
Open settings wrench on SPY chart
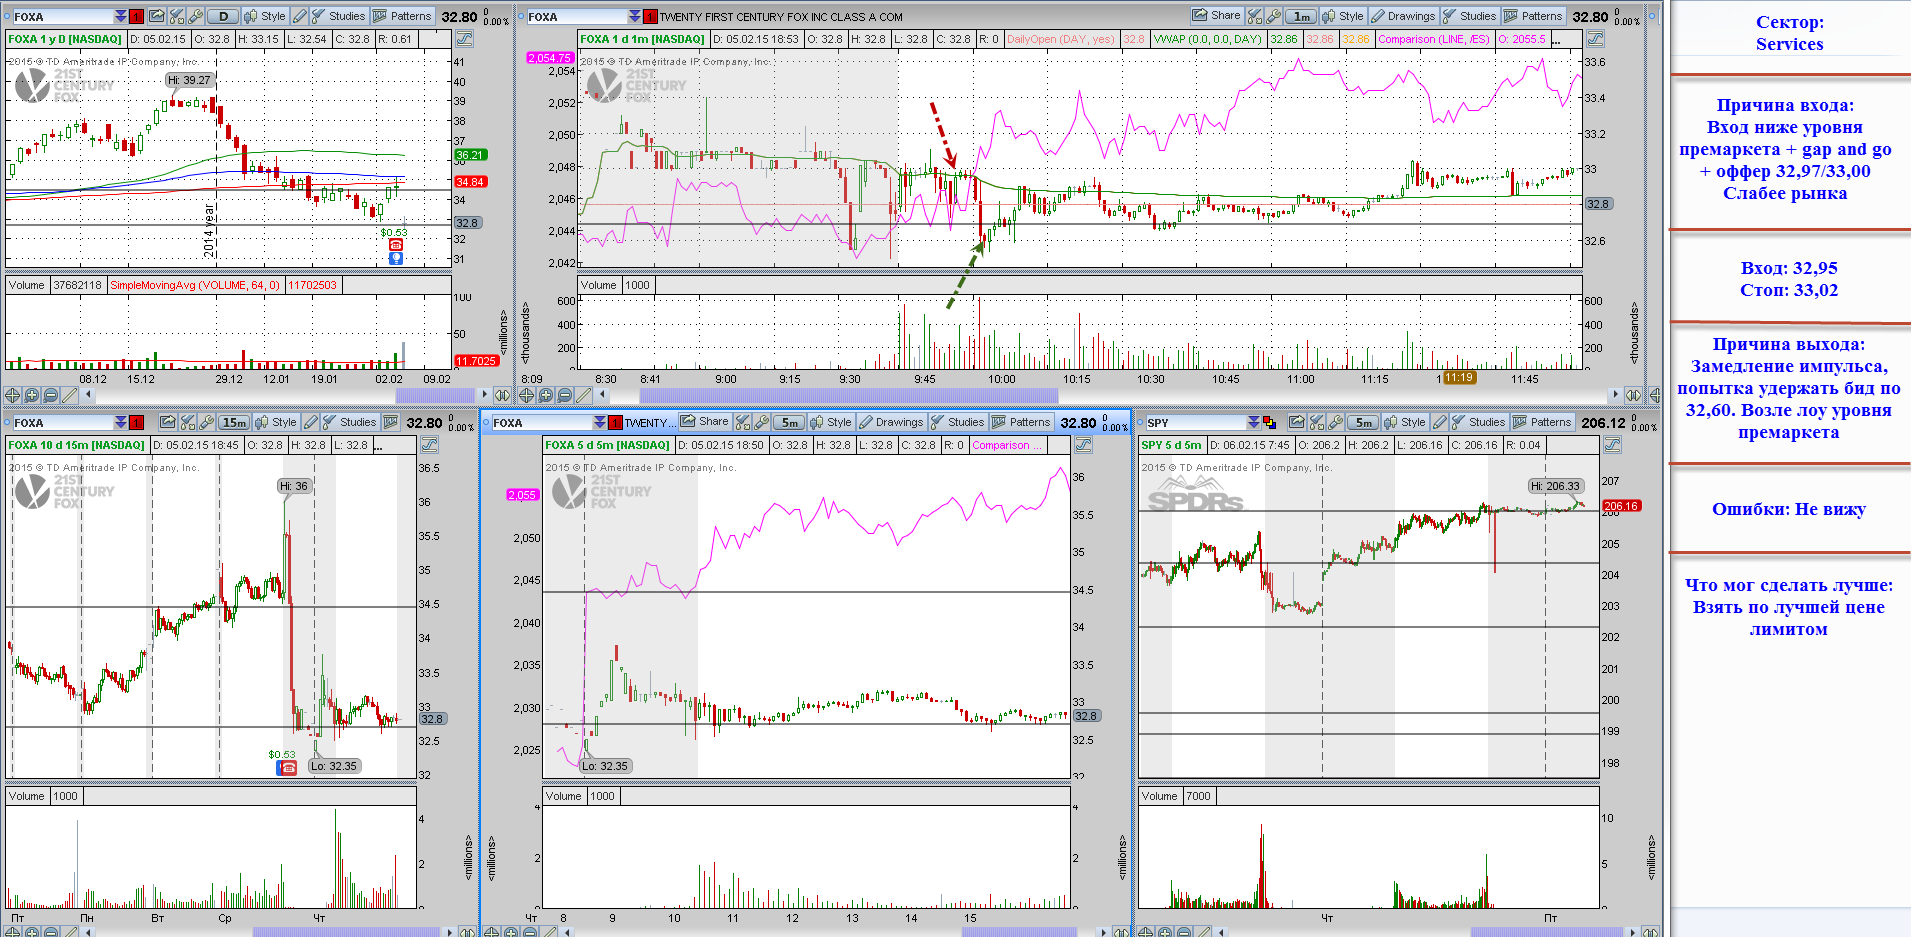(x=1335, y=422)
